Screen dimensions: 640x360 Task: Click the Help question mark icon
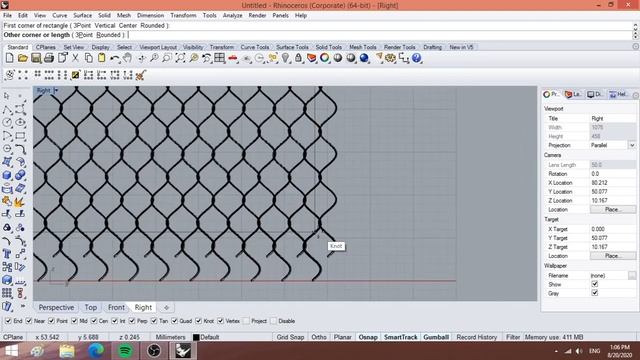(x=416, y=58)
